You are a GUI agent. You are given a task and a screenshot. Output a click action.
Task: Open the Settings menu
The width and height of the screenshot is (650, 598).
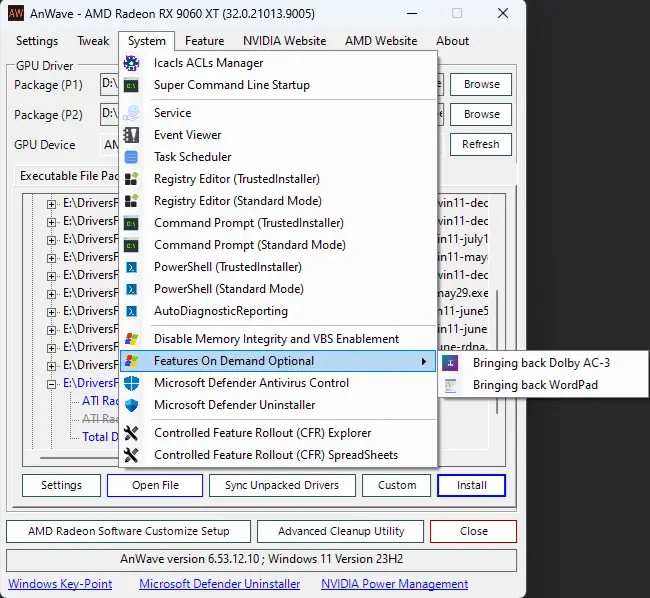click(x=37, y=41)
